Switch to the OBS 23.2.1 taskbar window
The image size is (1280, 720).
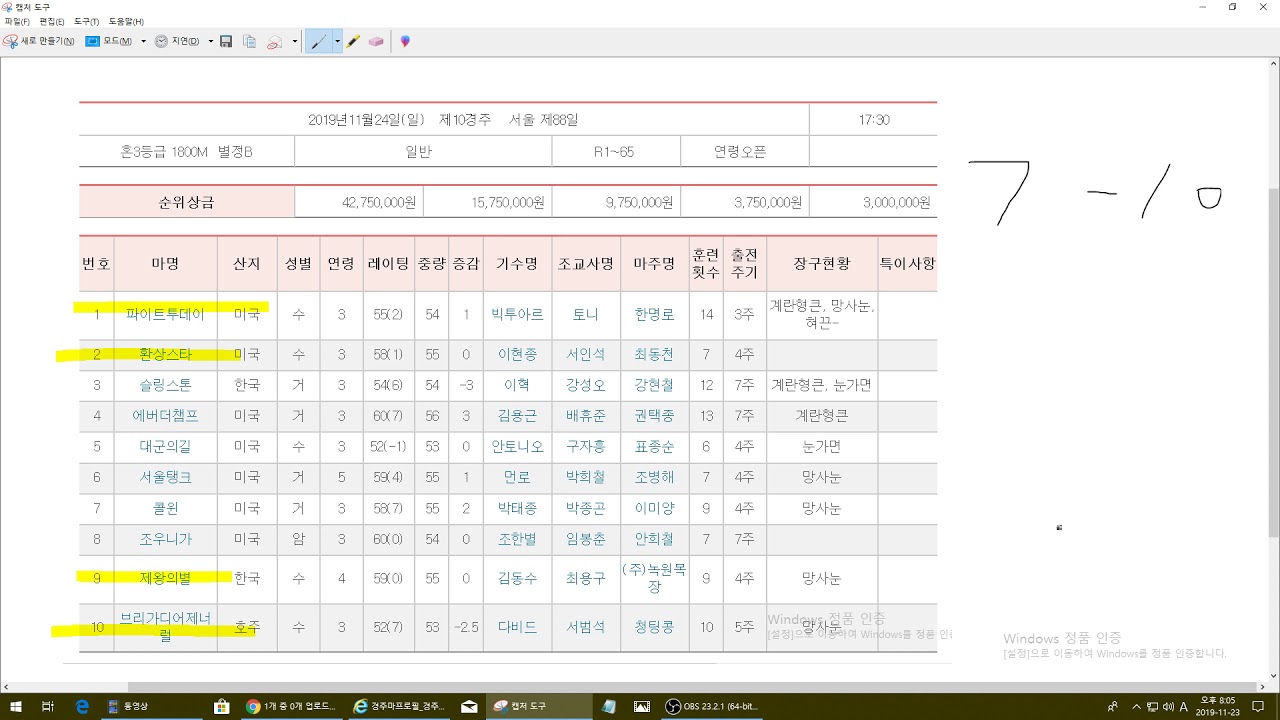tap(714, 706)
